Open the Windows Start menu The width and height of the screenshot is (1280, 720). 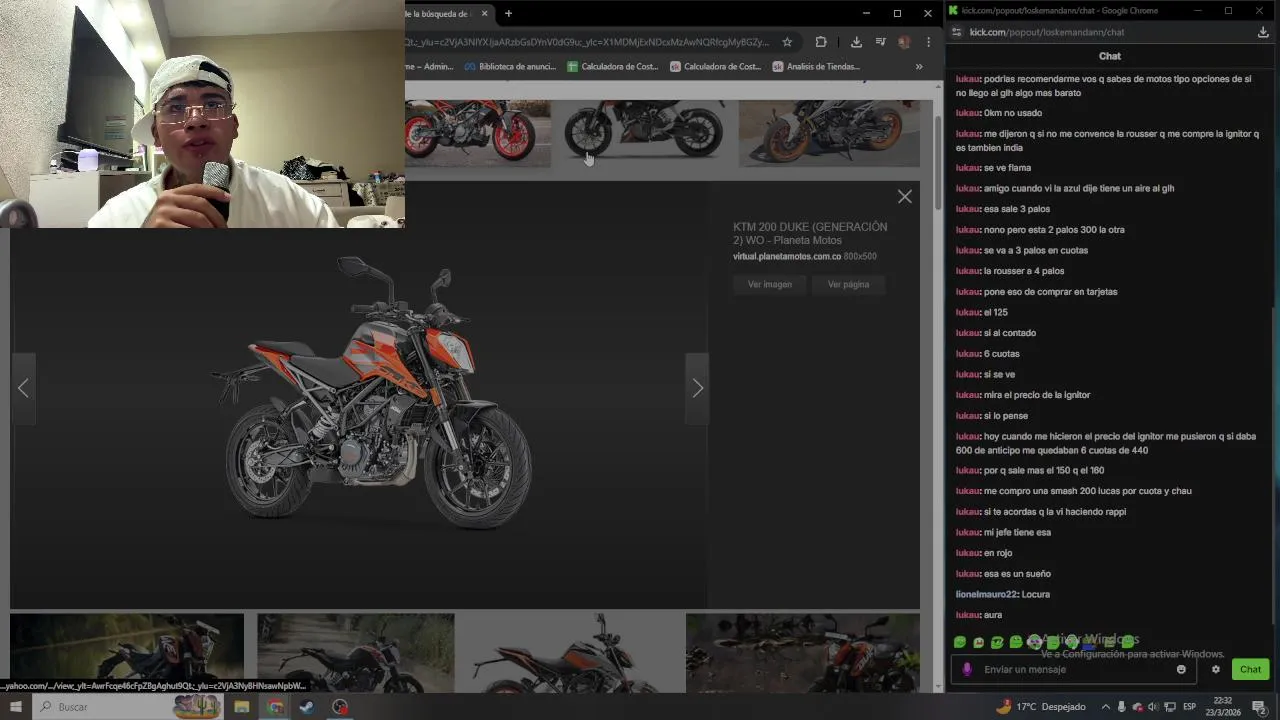pos(16,707)
